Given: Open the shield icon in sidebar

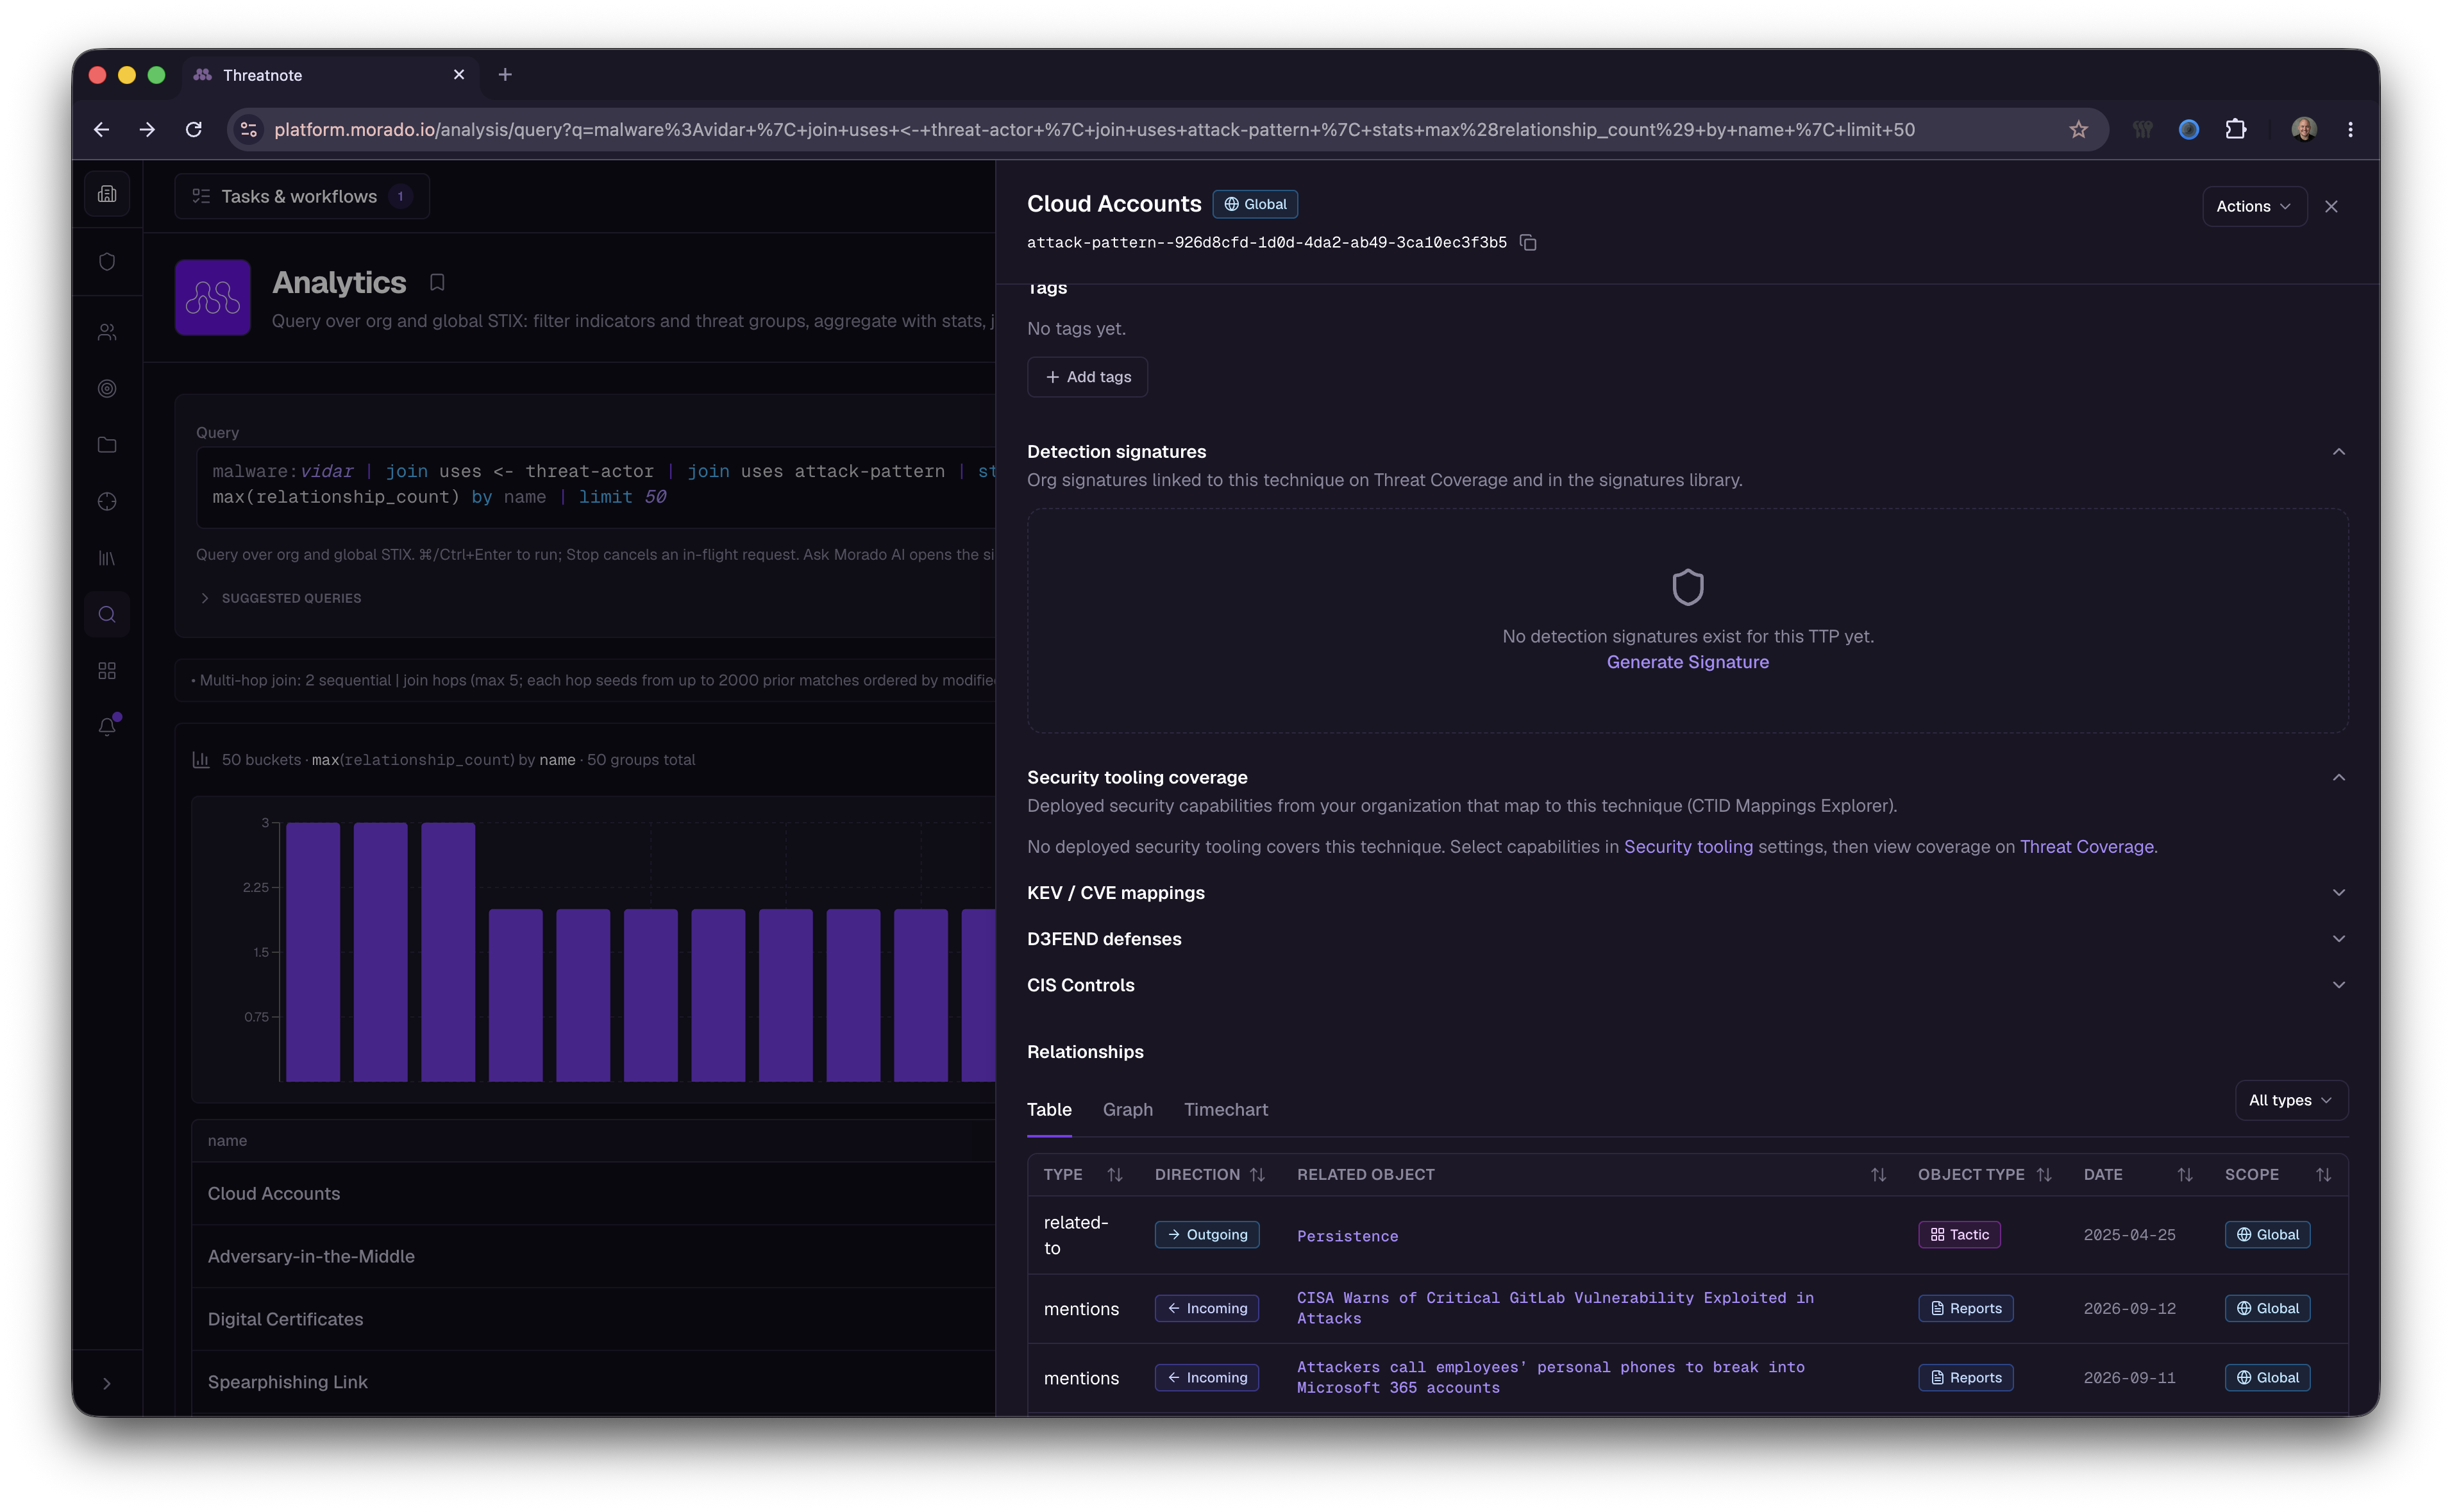Looking at the screenshot, I should [x=107, y=261].
